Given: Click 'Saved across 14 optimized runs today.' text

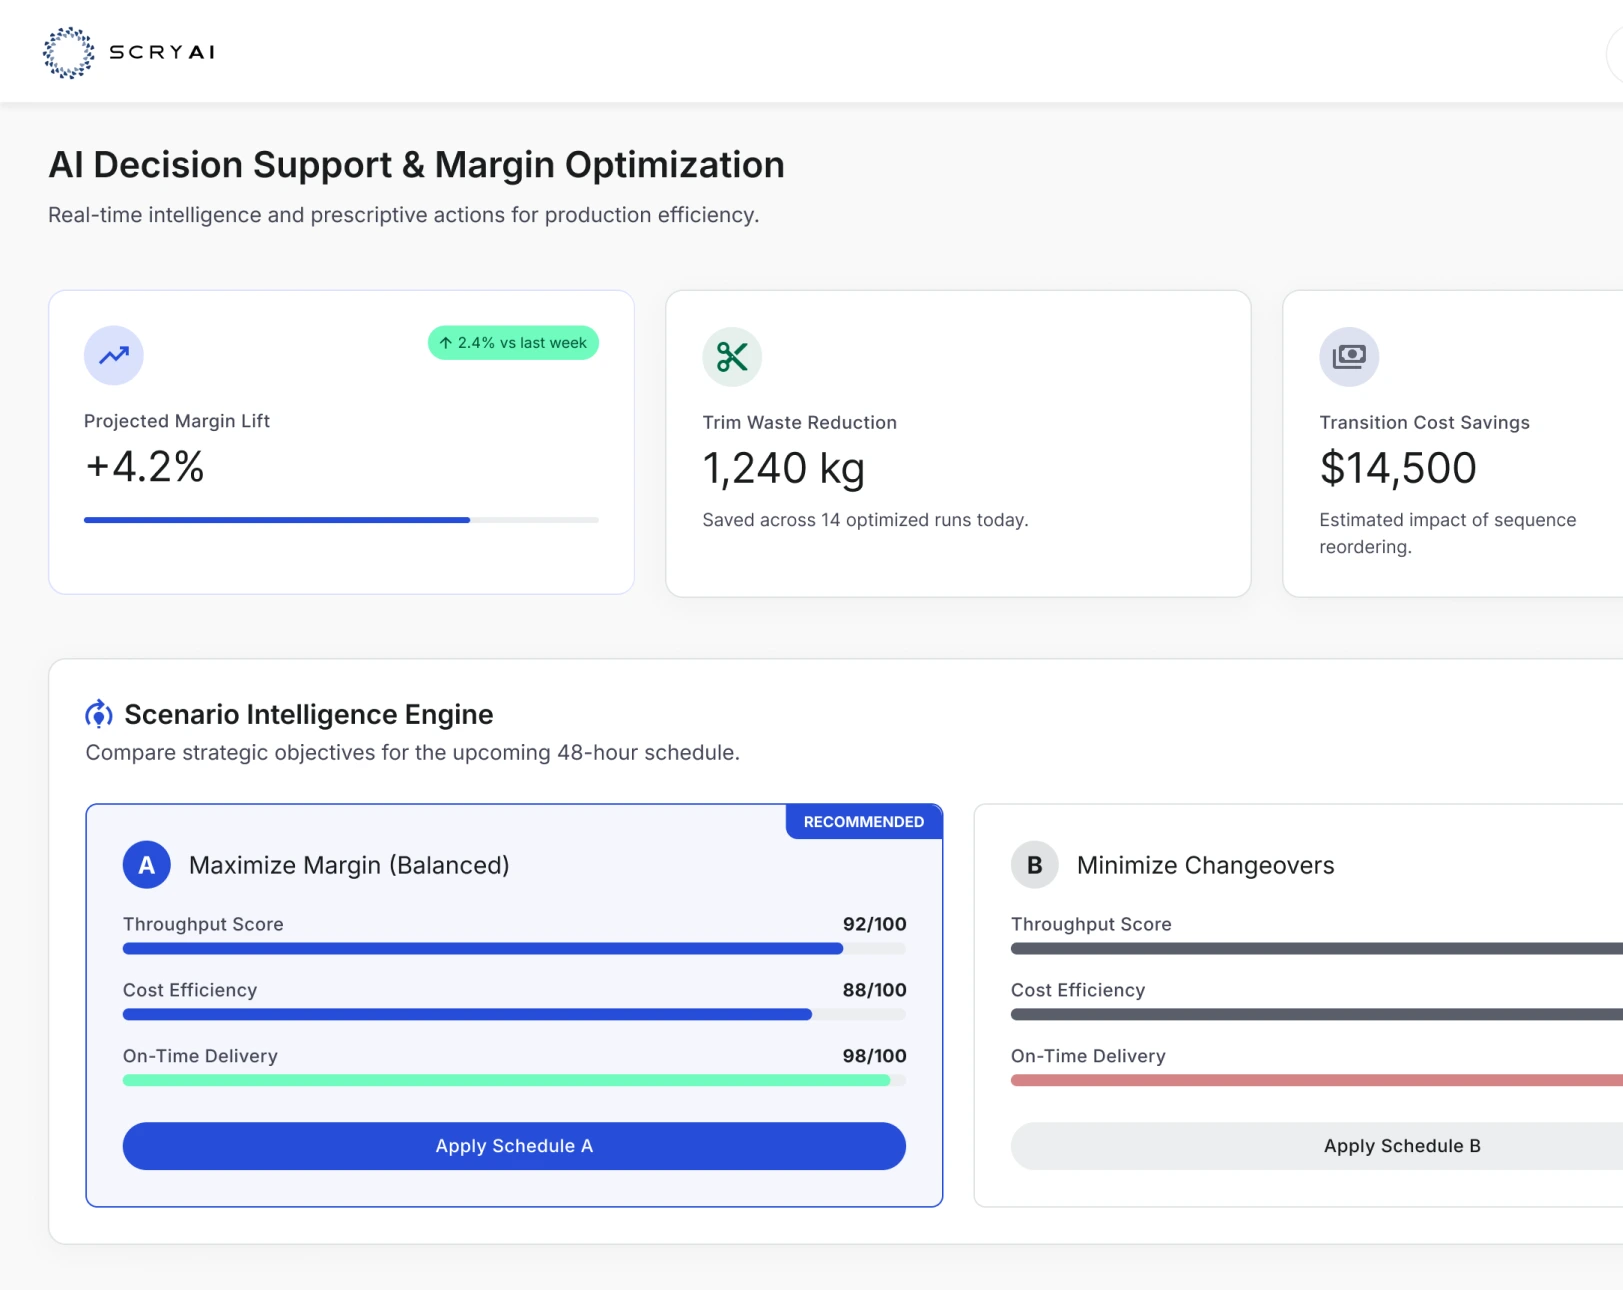Looking at the screenshot, I should point(865,520).
